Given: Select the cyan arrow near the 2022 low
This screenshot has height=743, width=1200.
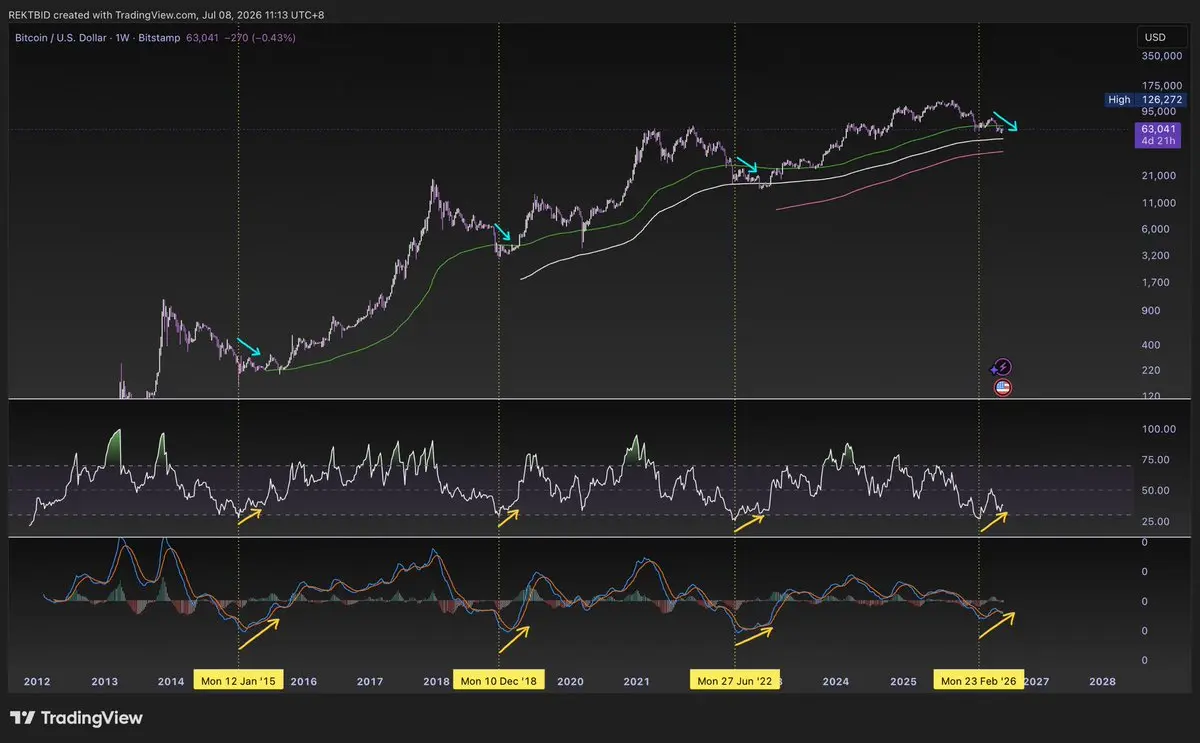Looking at the screenshot, I should coord(748,167).
